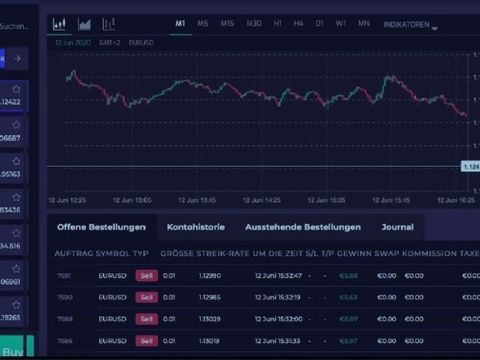Click Sell badge on order 7591
This screenshot has height=360, width=480.
[147, 276]
